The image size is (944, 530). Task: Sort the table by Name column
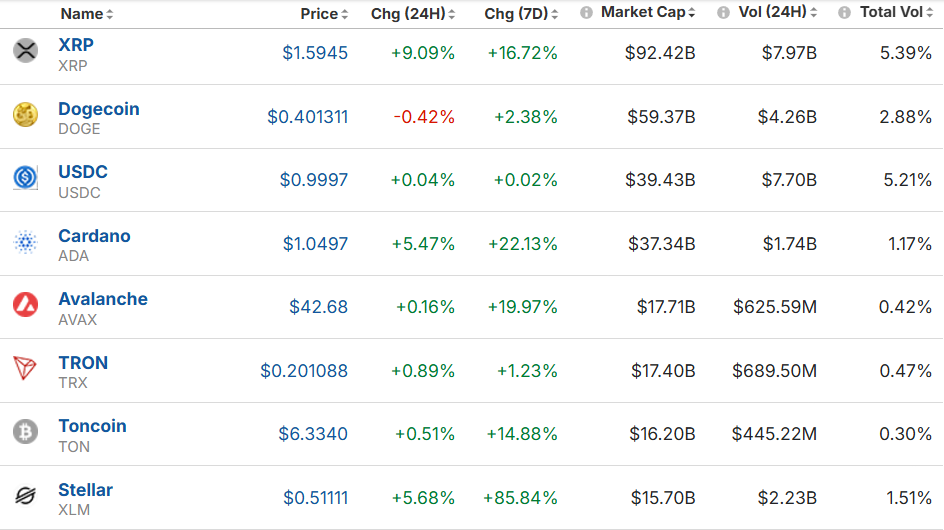tap(87, 14)
